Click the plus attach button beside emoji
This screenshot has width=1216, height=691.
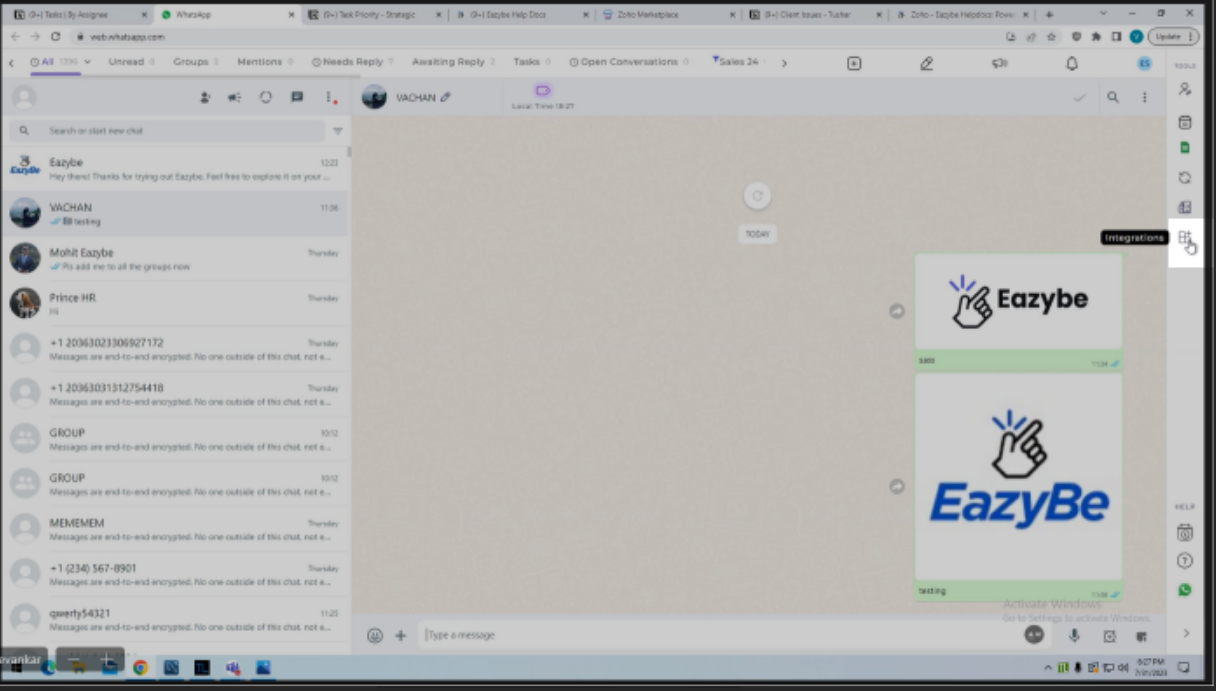(401, 635)
